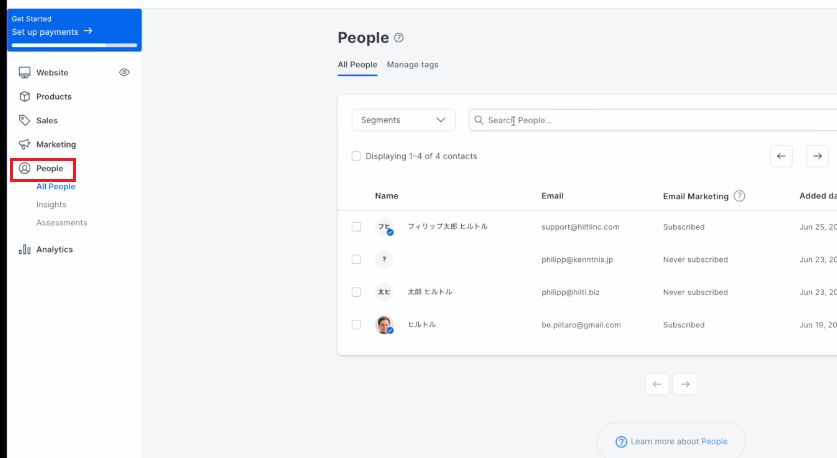The height and width of the screenshot is (458, 837).
Task: Open Marketing in the sidebar menu
Action: 56,145
